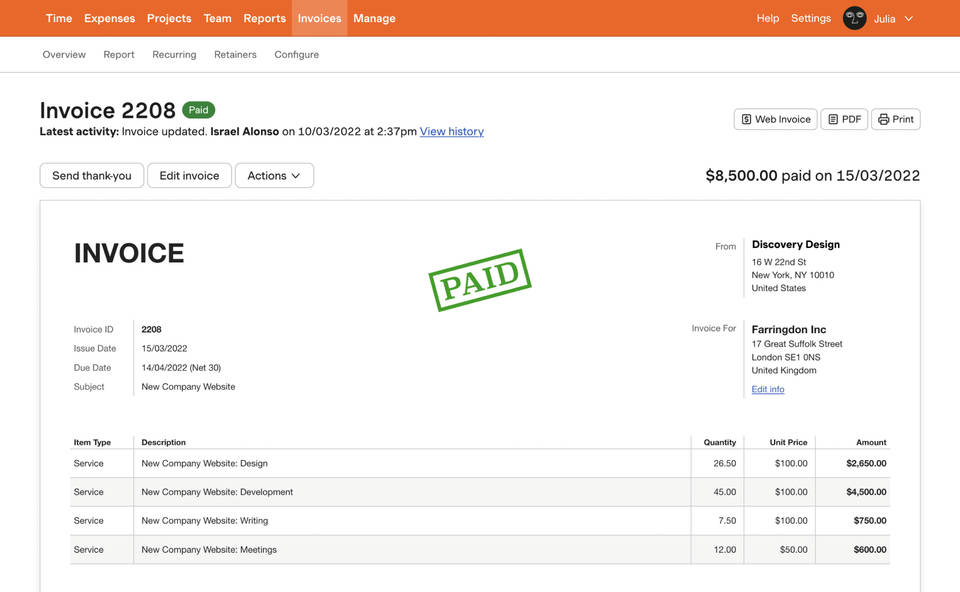Image resolution: width=960 pixels, height=592 pixels.
Task: Expand the Actions dropdown
Action: pyautogui.click(x=274, y=176)
